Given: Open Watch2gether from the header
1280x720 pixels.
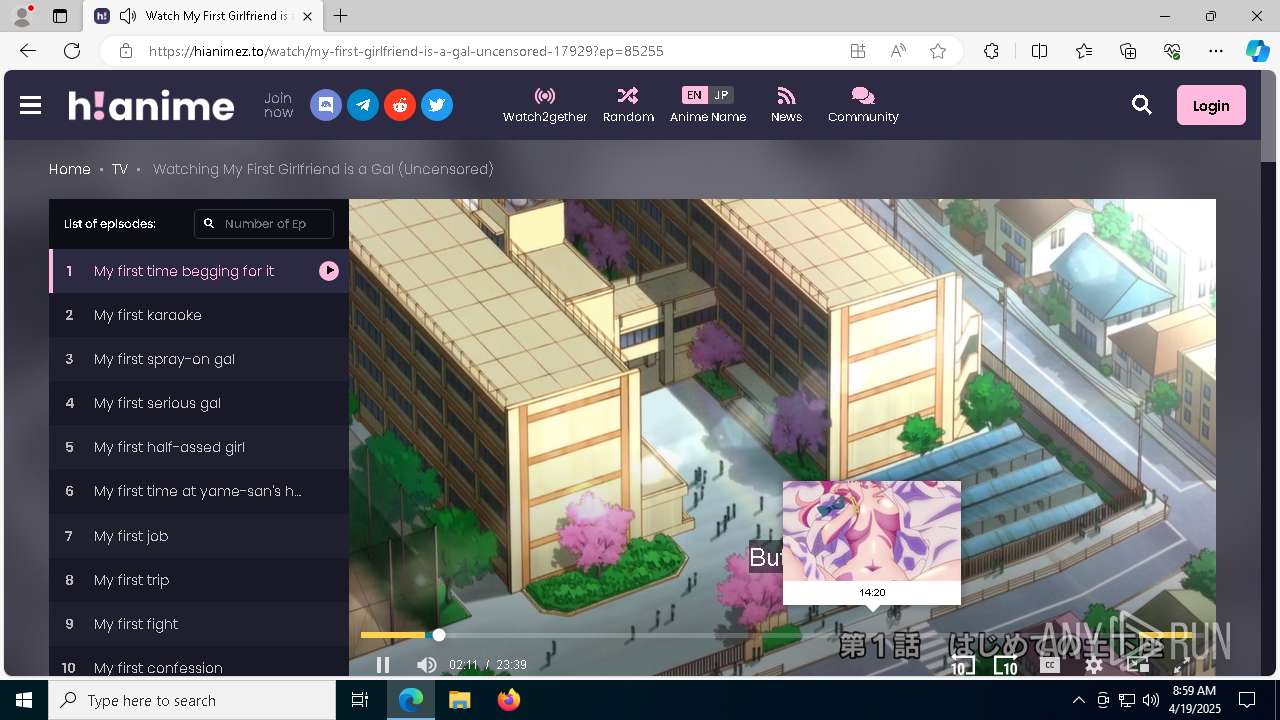Looking at the screenshot, I should (545, 105).
